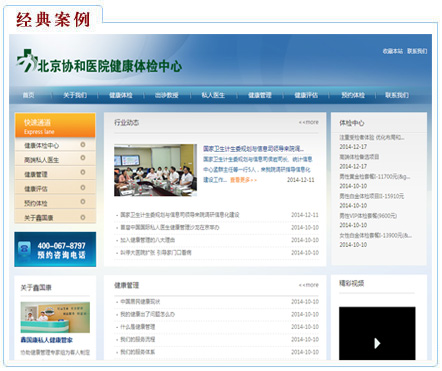Open 关于我们 in the navigation bar
Screen dimensions: 442x371
(x=75, y=95)
